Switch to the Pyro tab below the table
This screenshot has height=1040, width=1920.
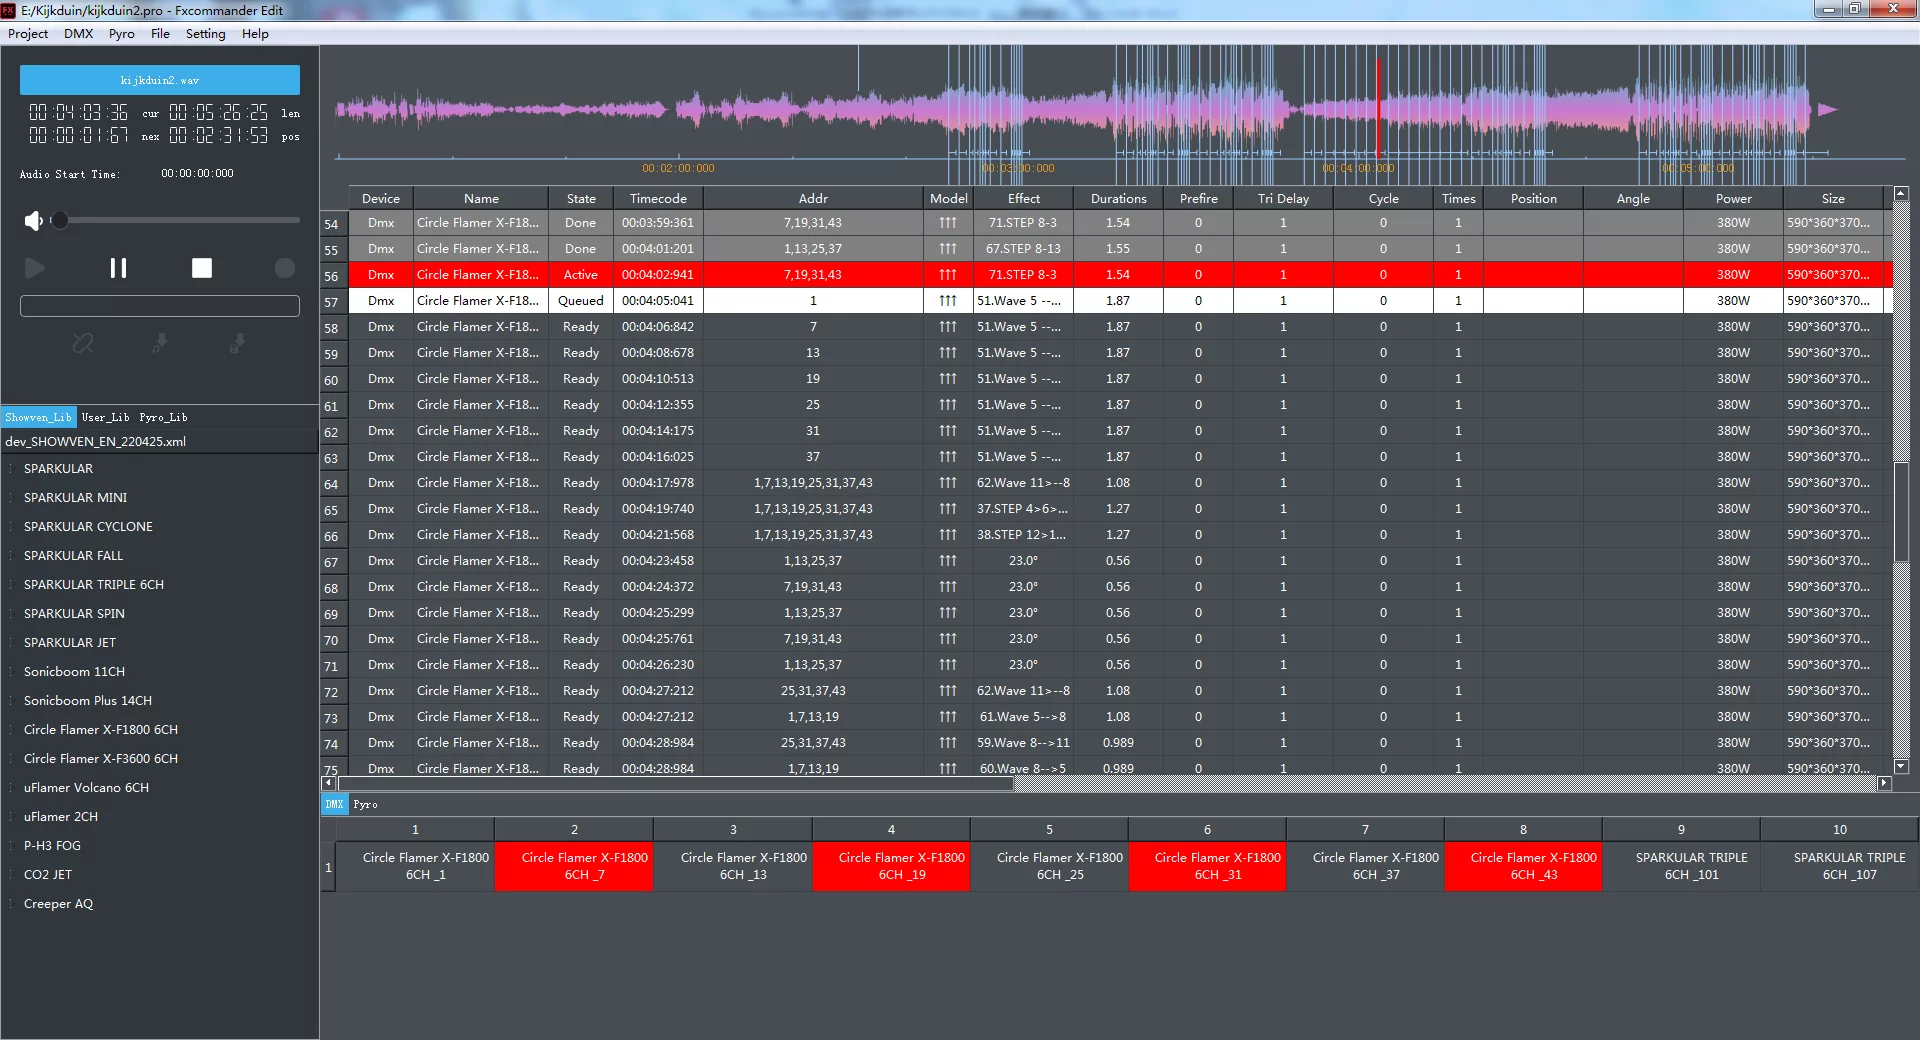tap(365, 804)
